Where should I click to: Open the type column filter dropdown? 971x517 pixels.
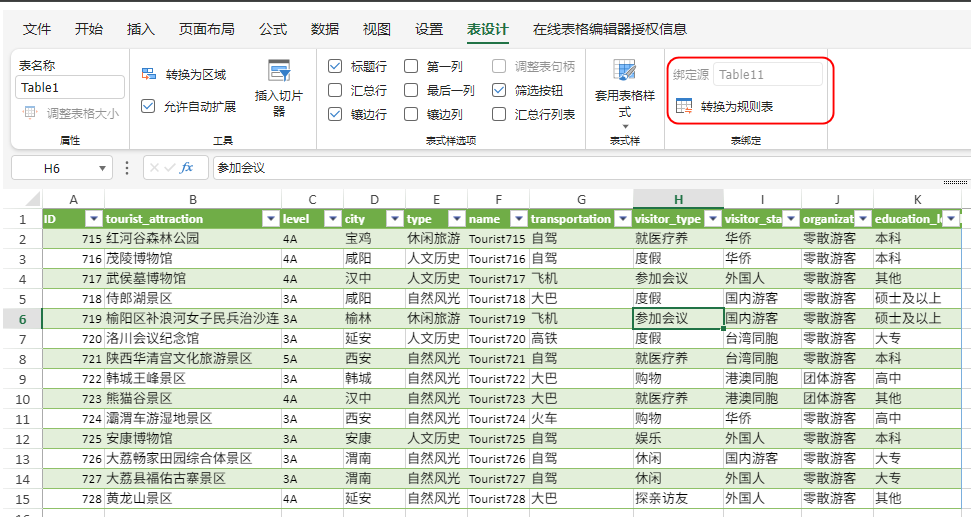pyautogui.click(x=457, y=219)
